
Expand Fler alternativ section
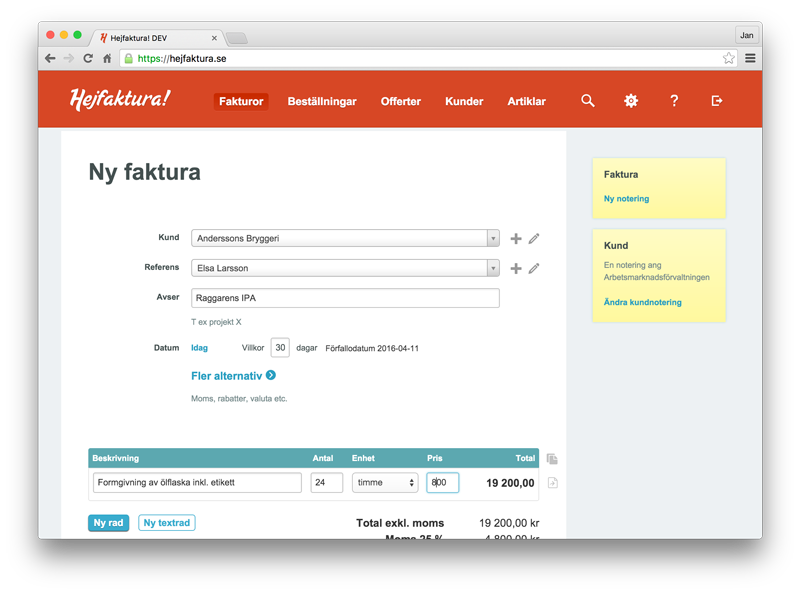(x=233, y=376)
